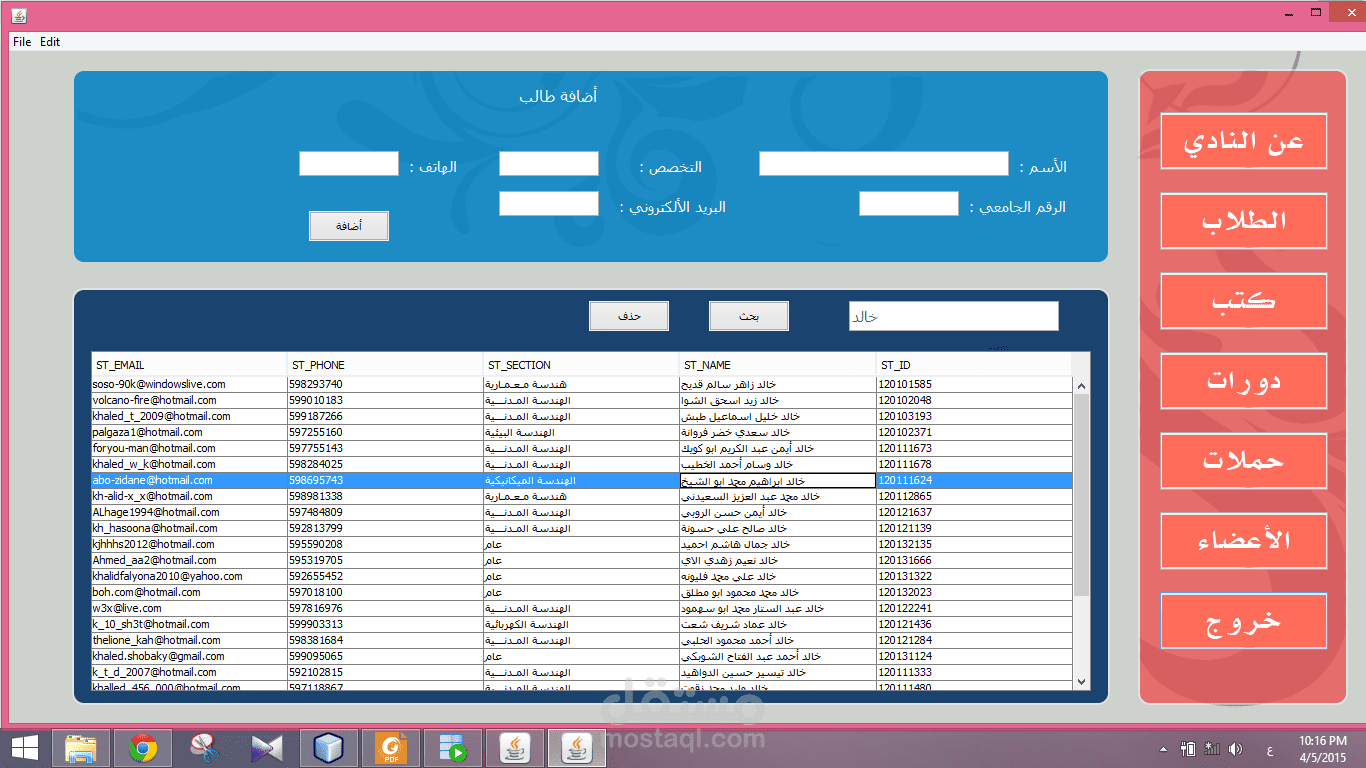Click the أضافة add student button
Viewport: 1366px width, 768px height.
click(349, 226)
